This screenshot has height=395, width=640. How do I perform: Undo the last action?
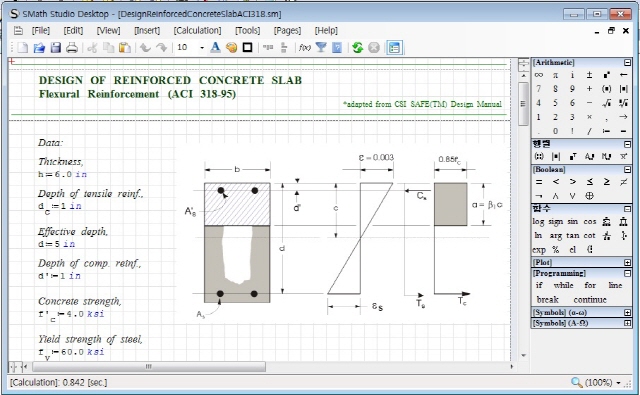pyautogui.click(x=145, y=48)
